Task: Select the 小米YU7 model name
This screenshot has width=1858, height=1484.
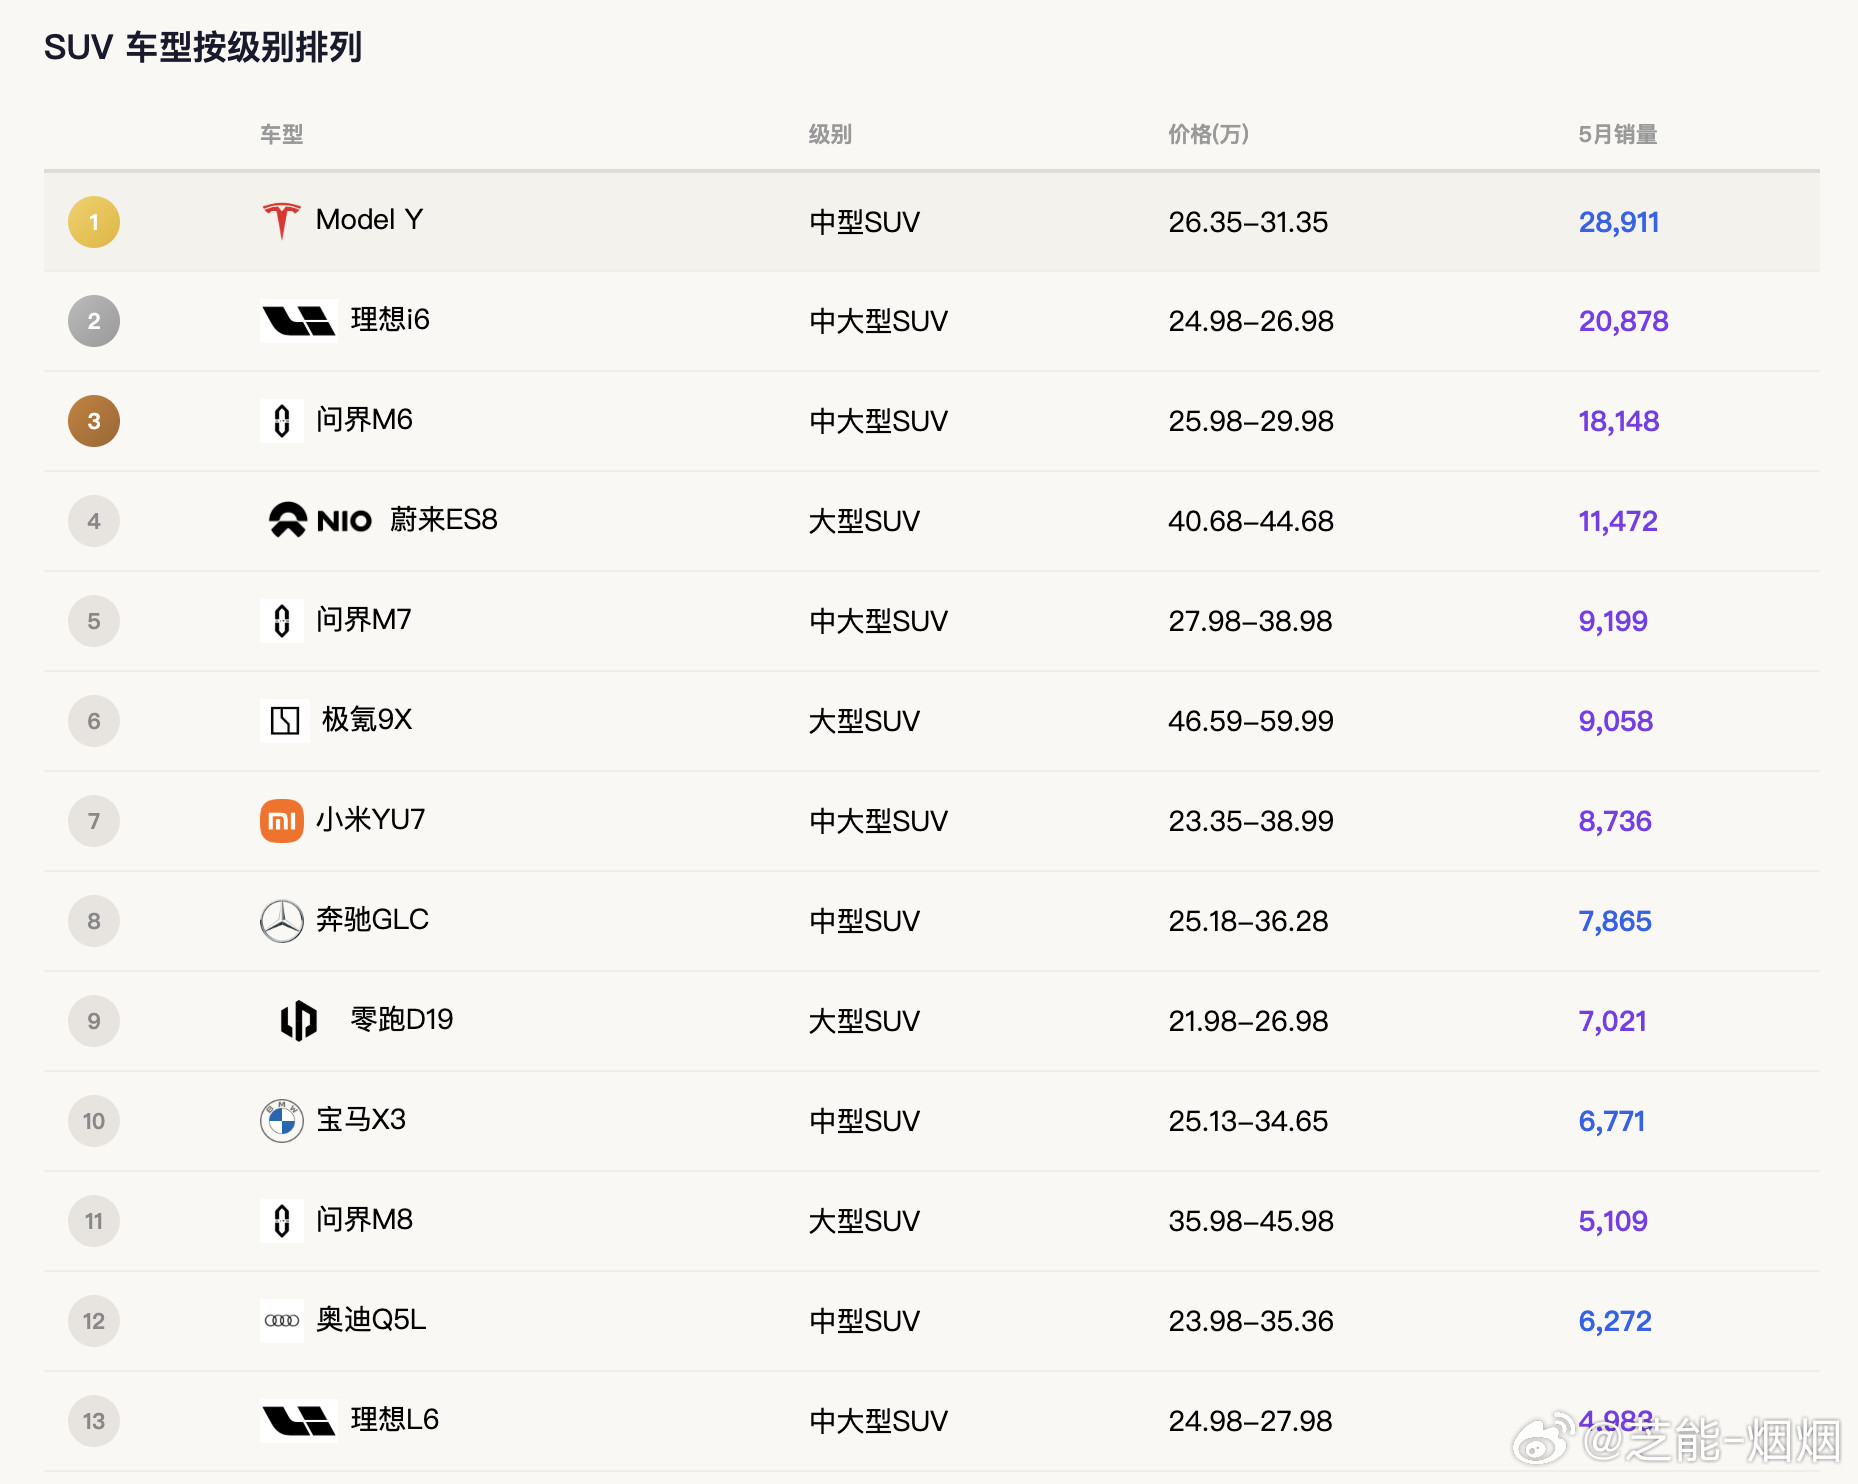Action: [371, 819]
